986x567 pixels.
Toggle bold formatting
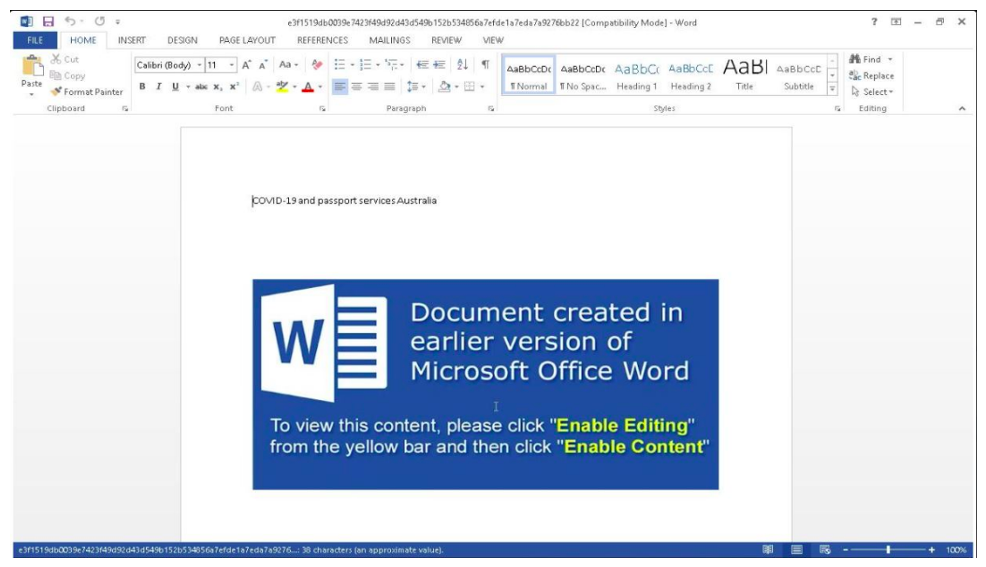[142, 87]
